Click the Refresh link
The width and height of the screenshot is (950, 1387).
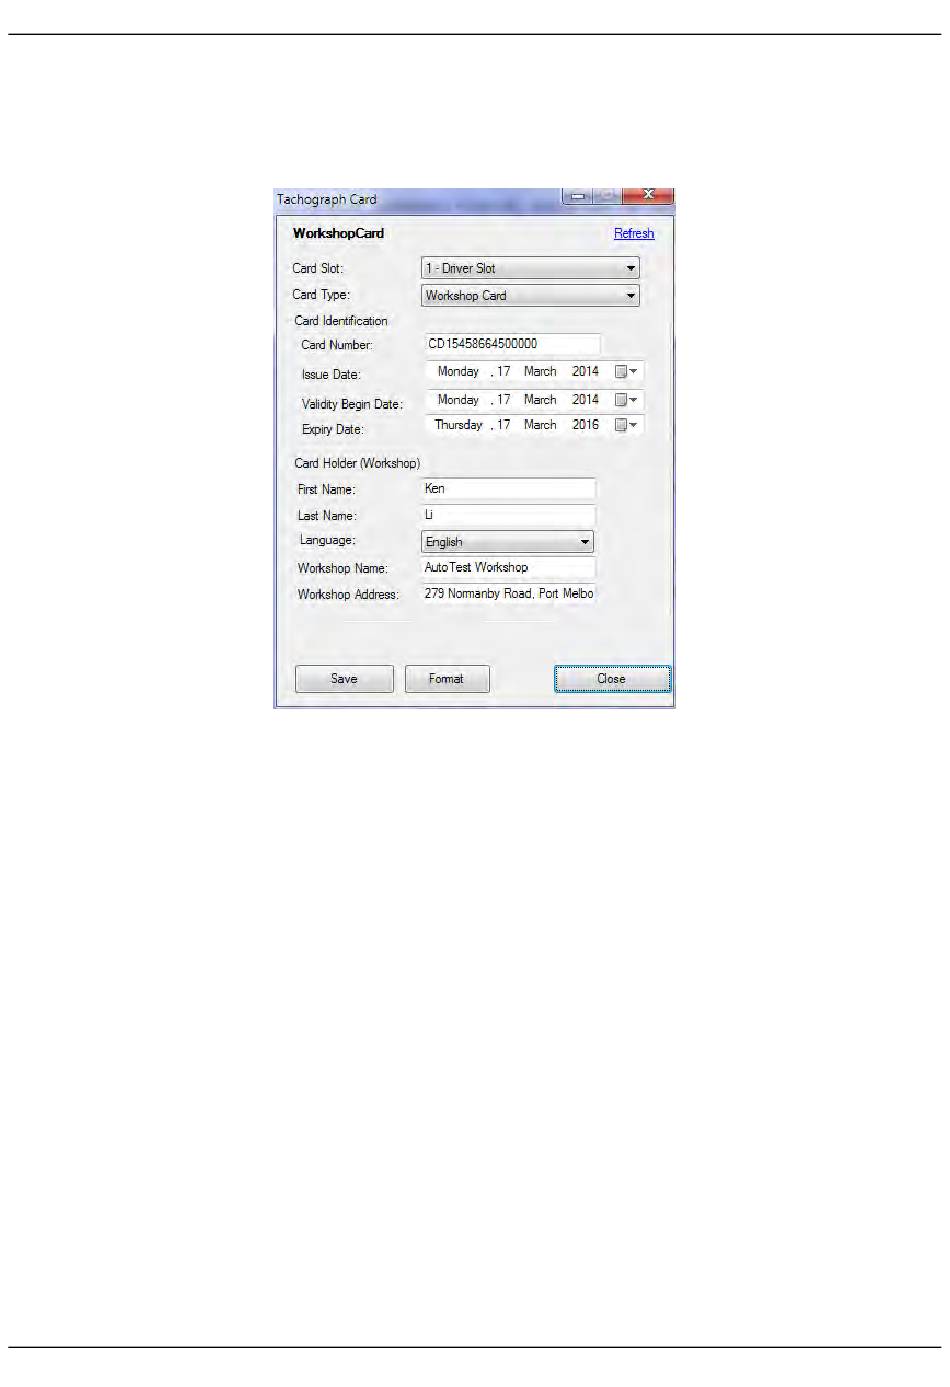click(634, 233)
